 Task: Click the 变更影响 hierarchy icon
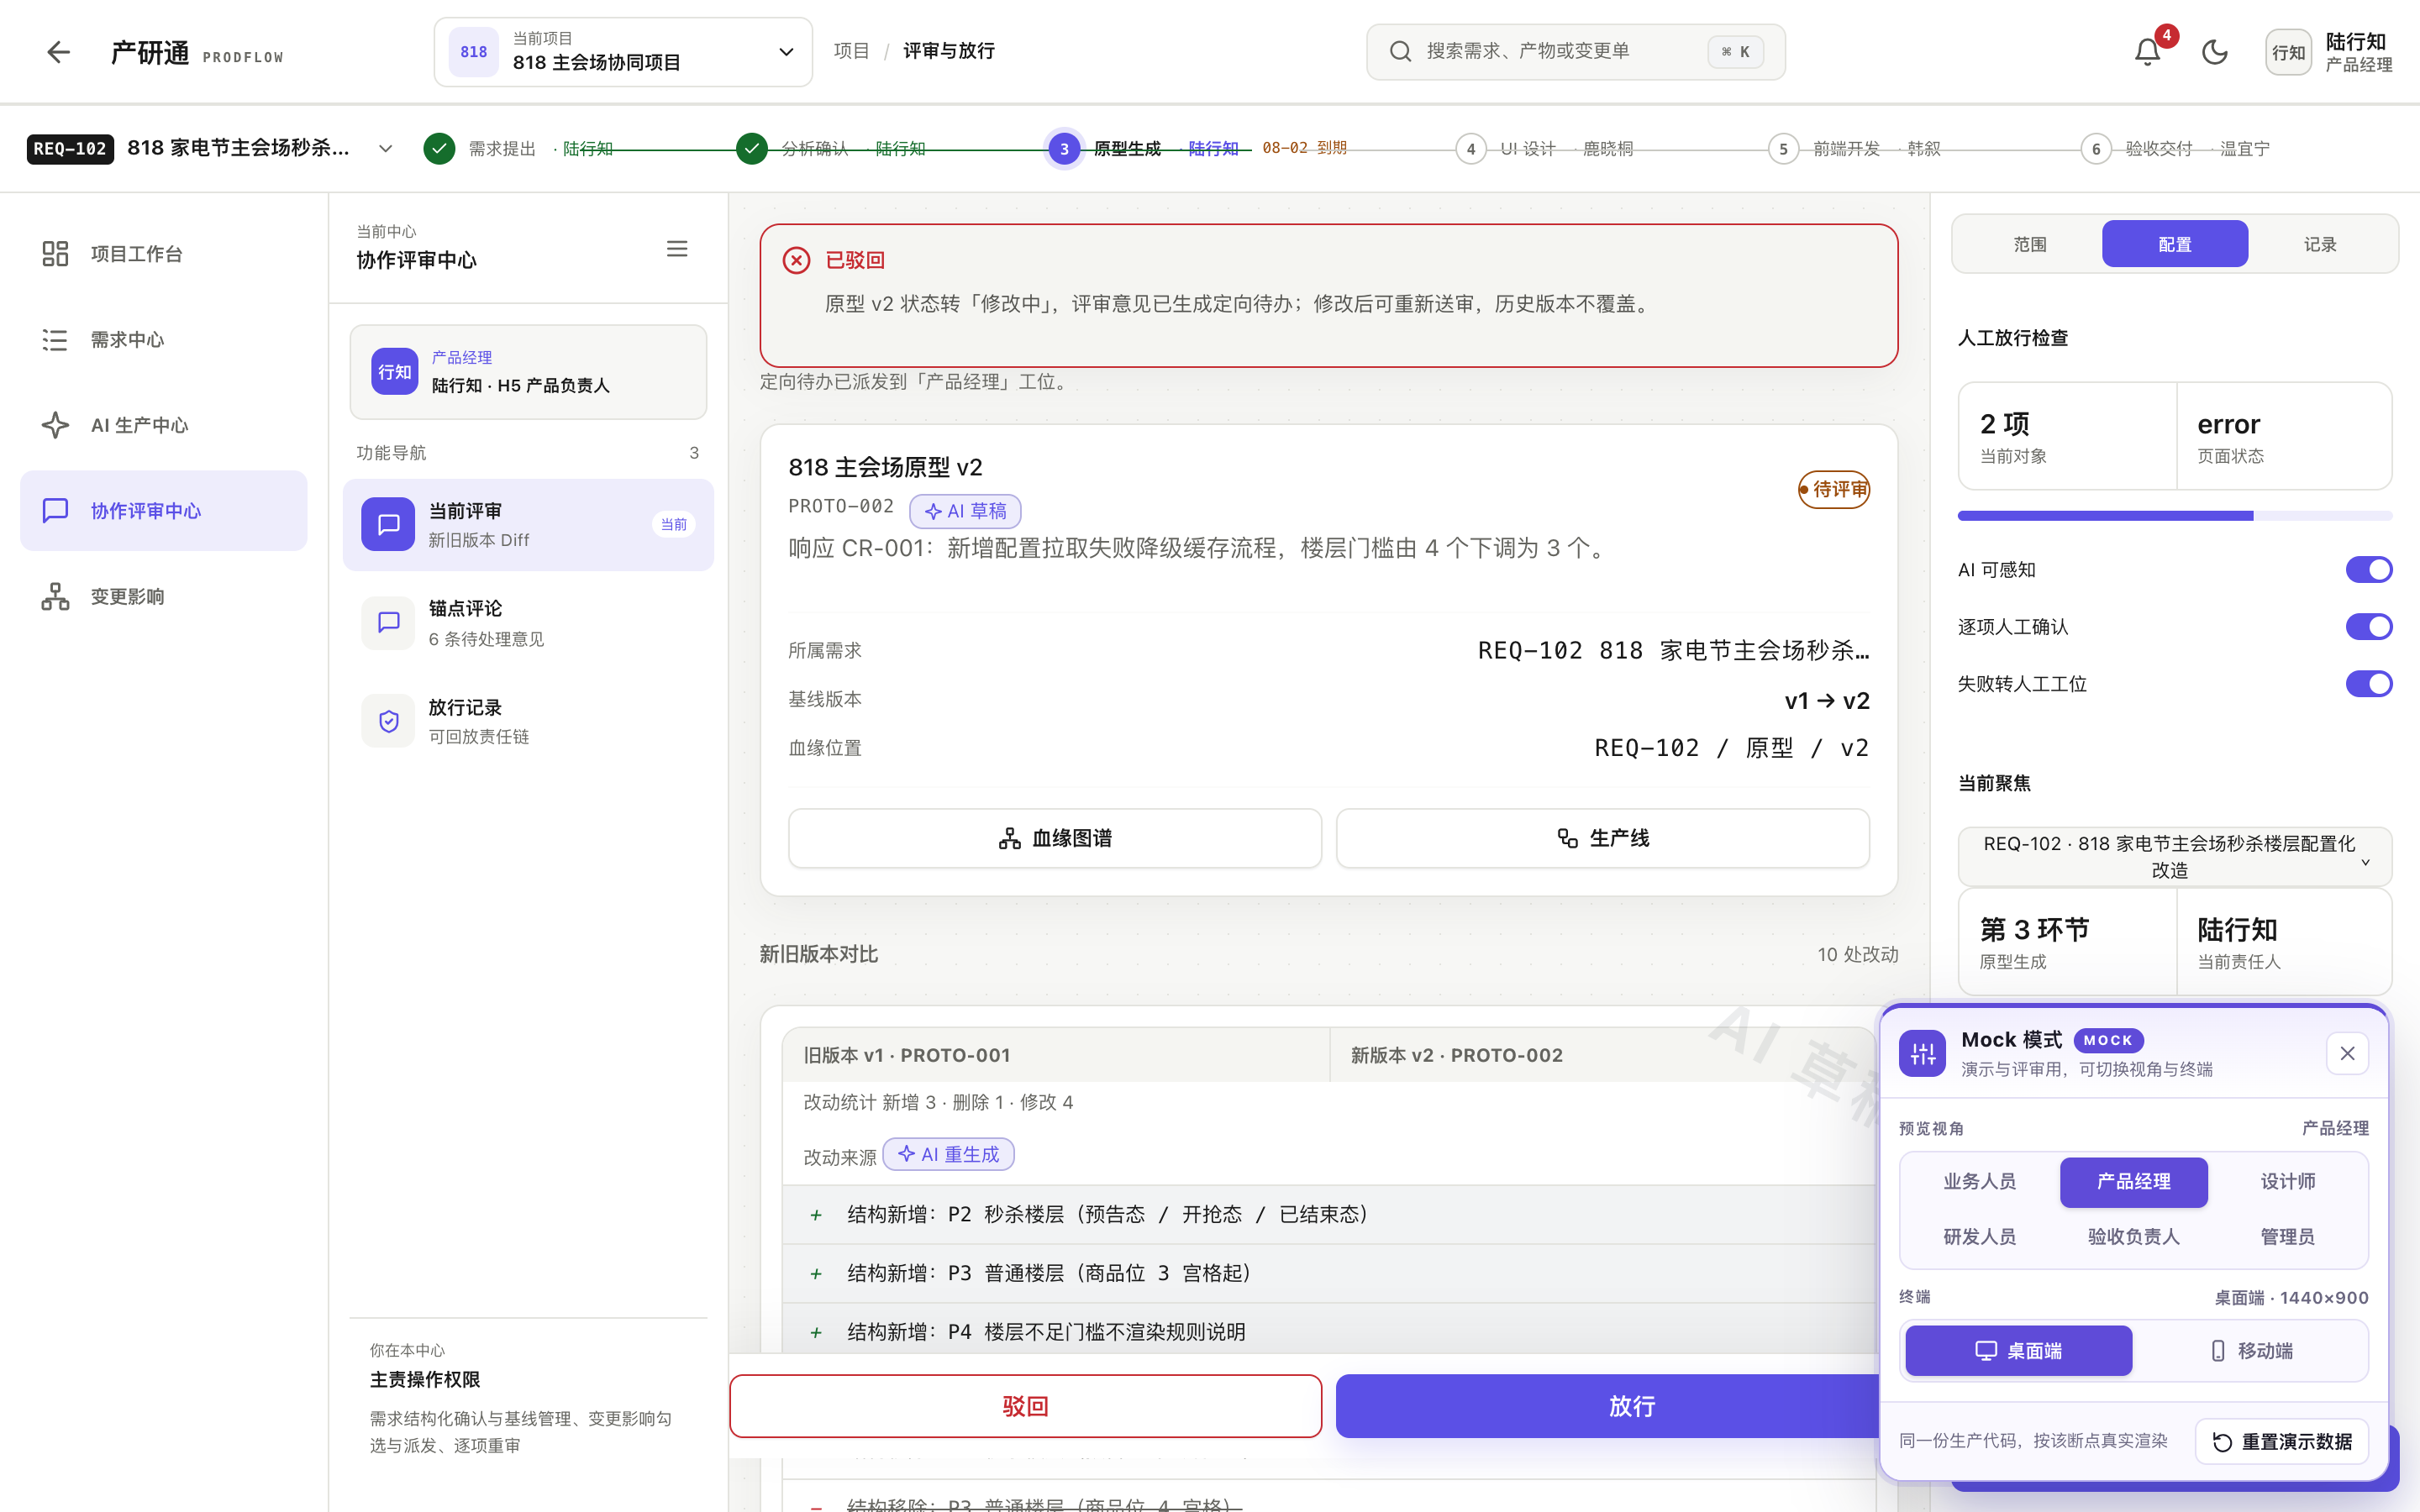[x=55, y=597]
